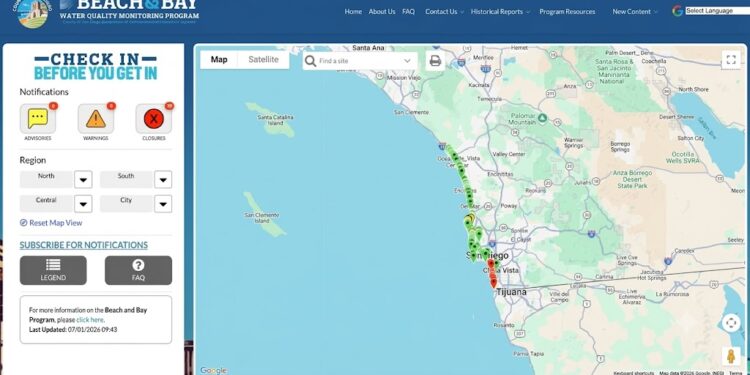Screen dimensions: 750x375
Task: Expand the New Content menu
Action: click(x=635, y=11)
